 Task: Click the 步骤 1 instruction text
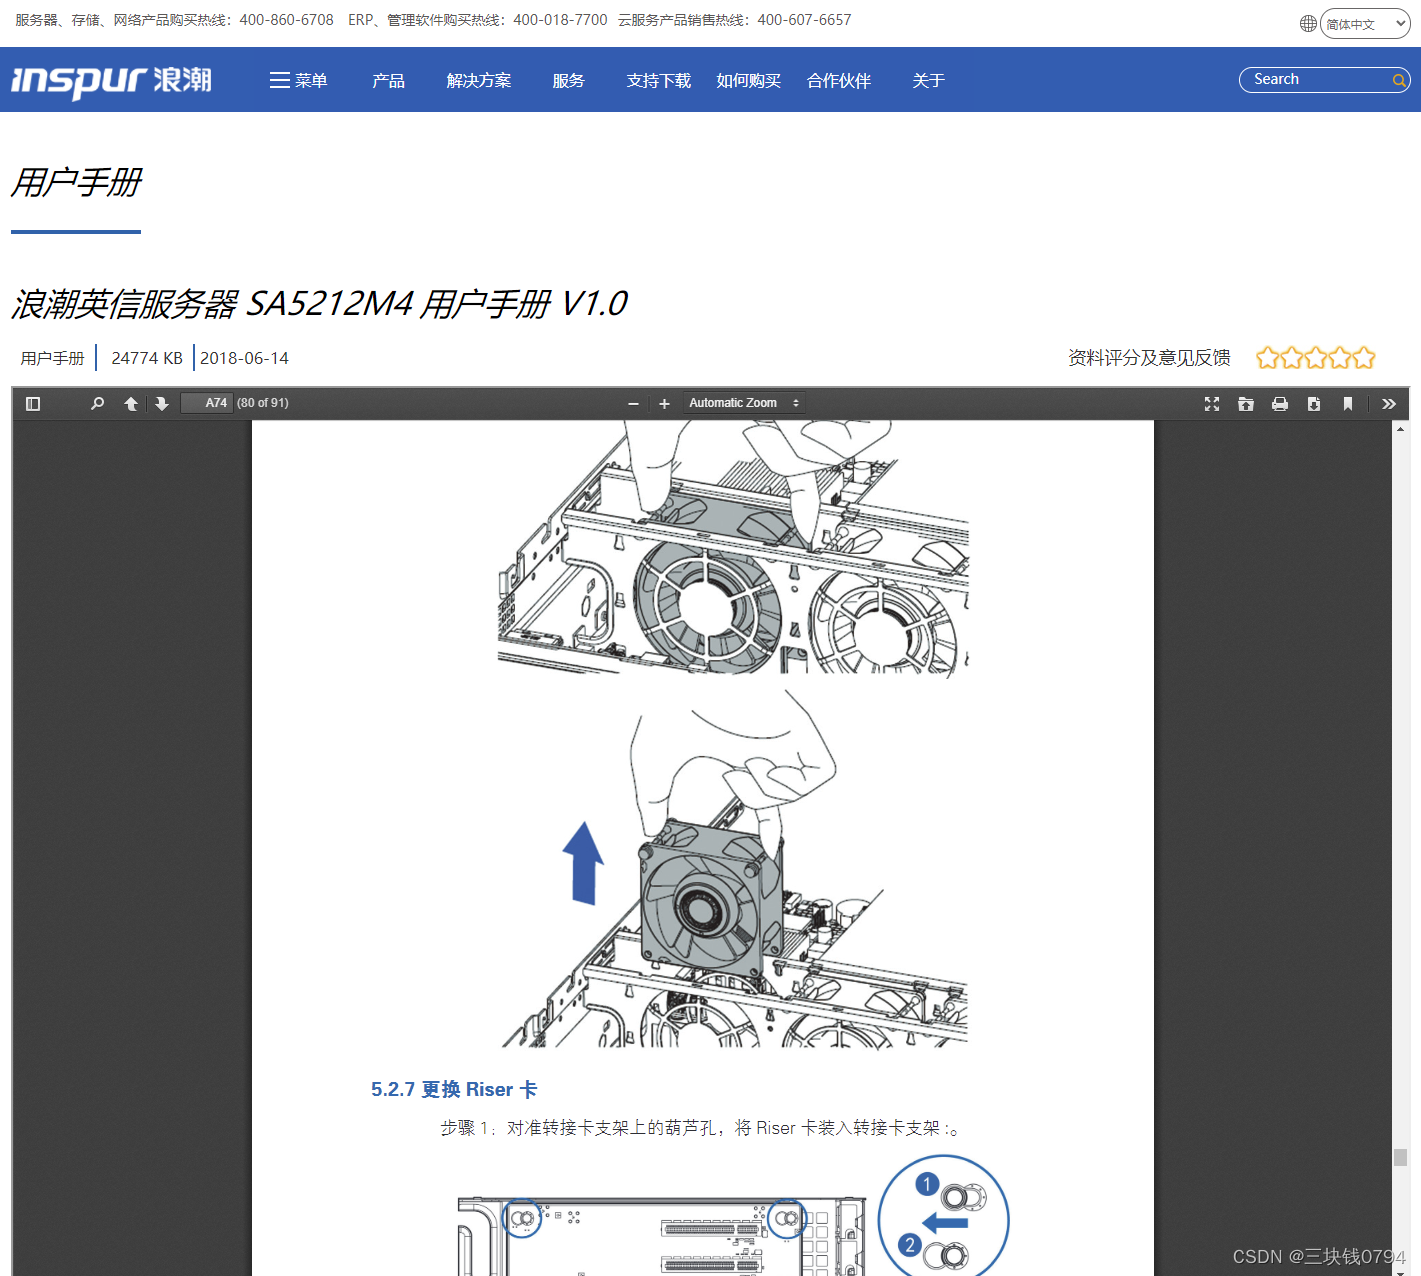[x=700, y=1128]
